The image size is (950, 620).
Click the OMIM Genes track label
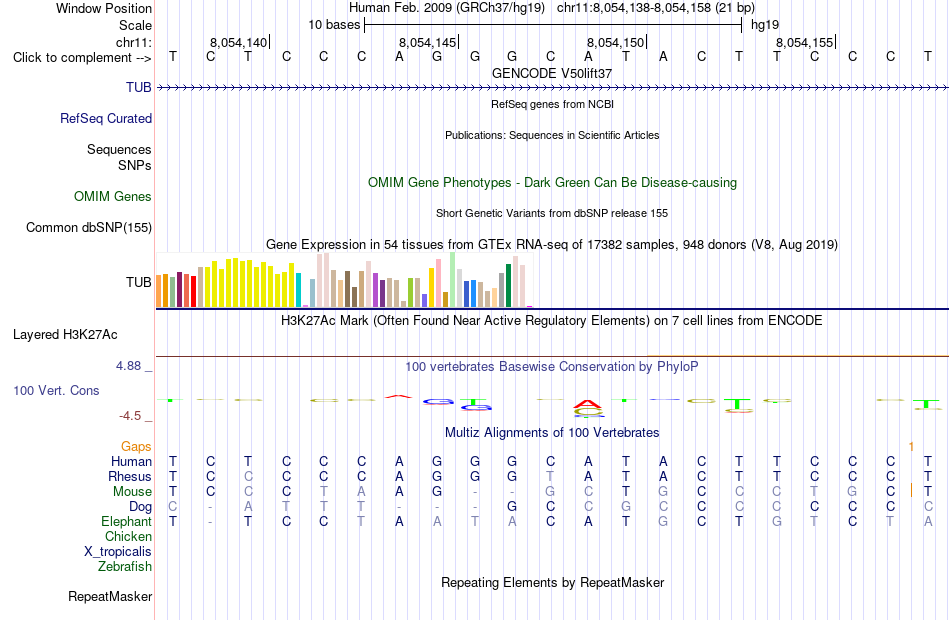coord(113,196)
